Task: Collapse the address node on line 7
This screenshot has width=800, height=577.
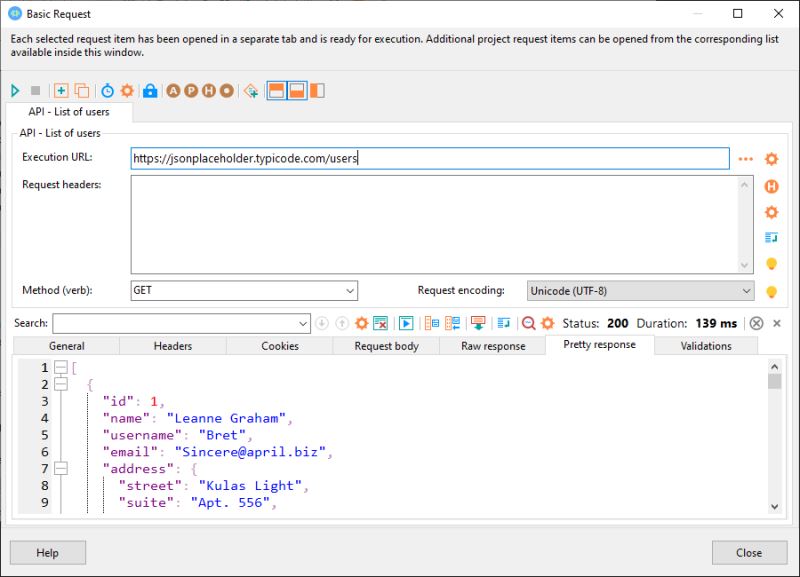Action: [x=61, y=468]
